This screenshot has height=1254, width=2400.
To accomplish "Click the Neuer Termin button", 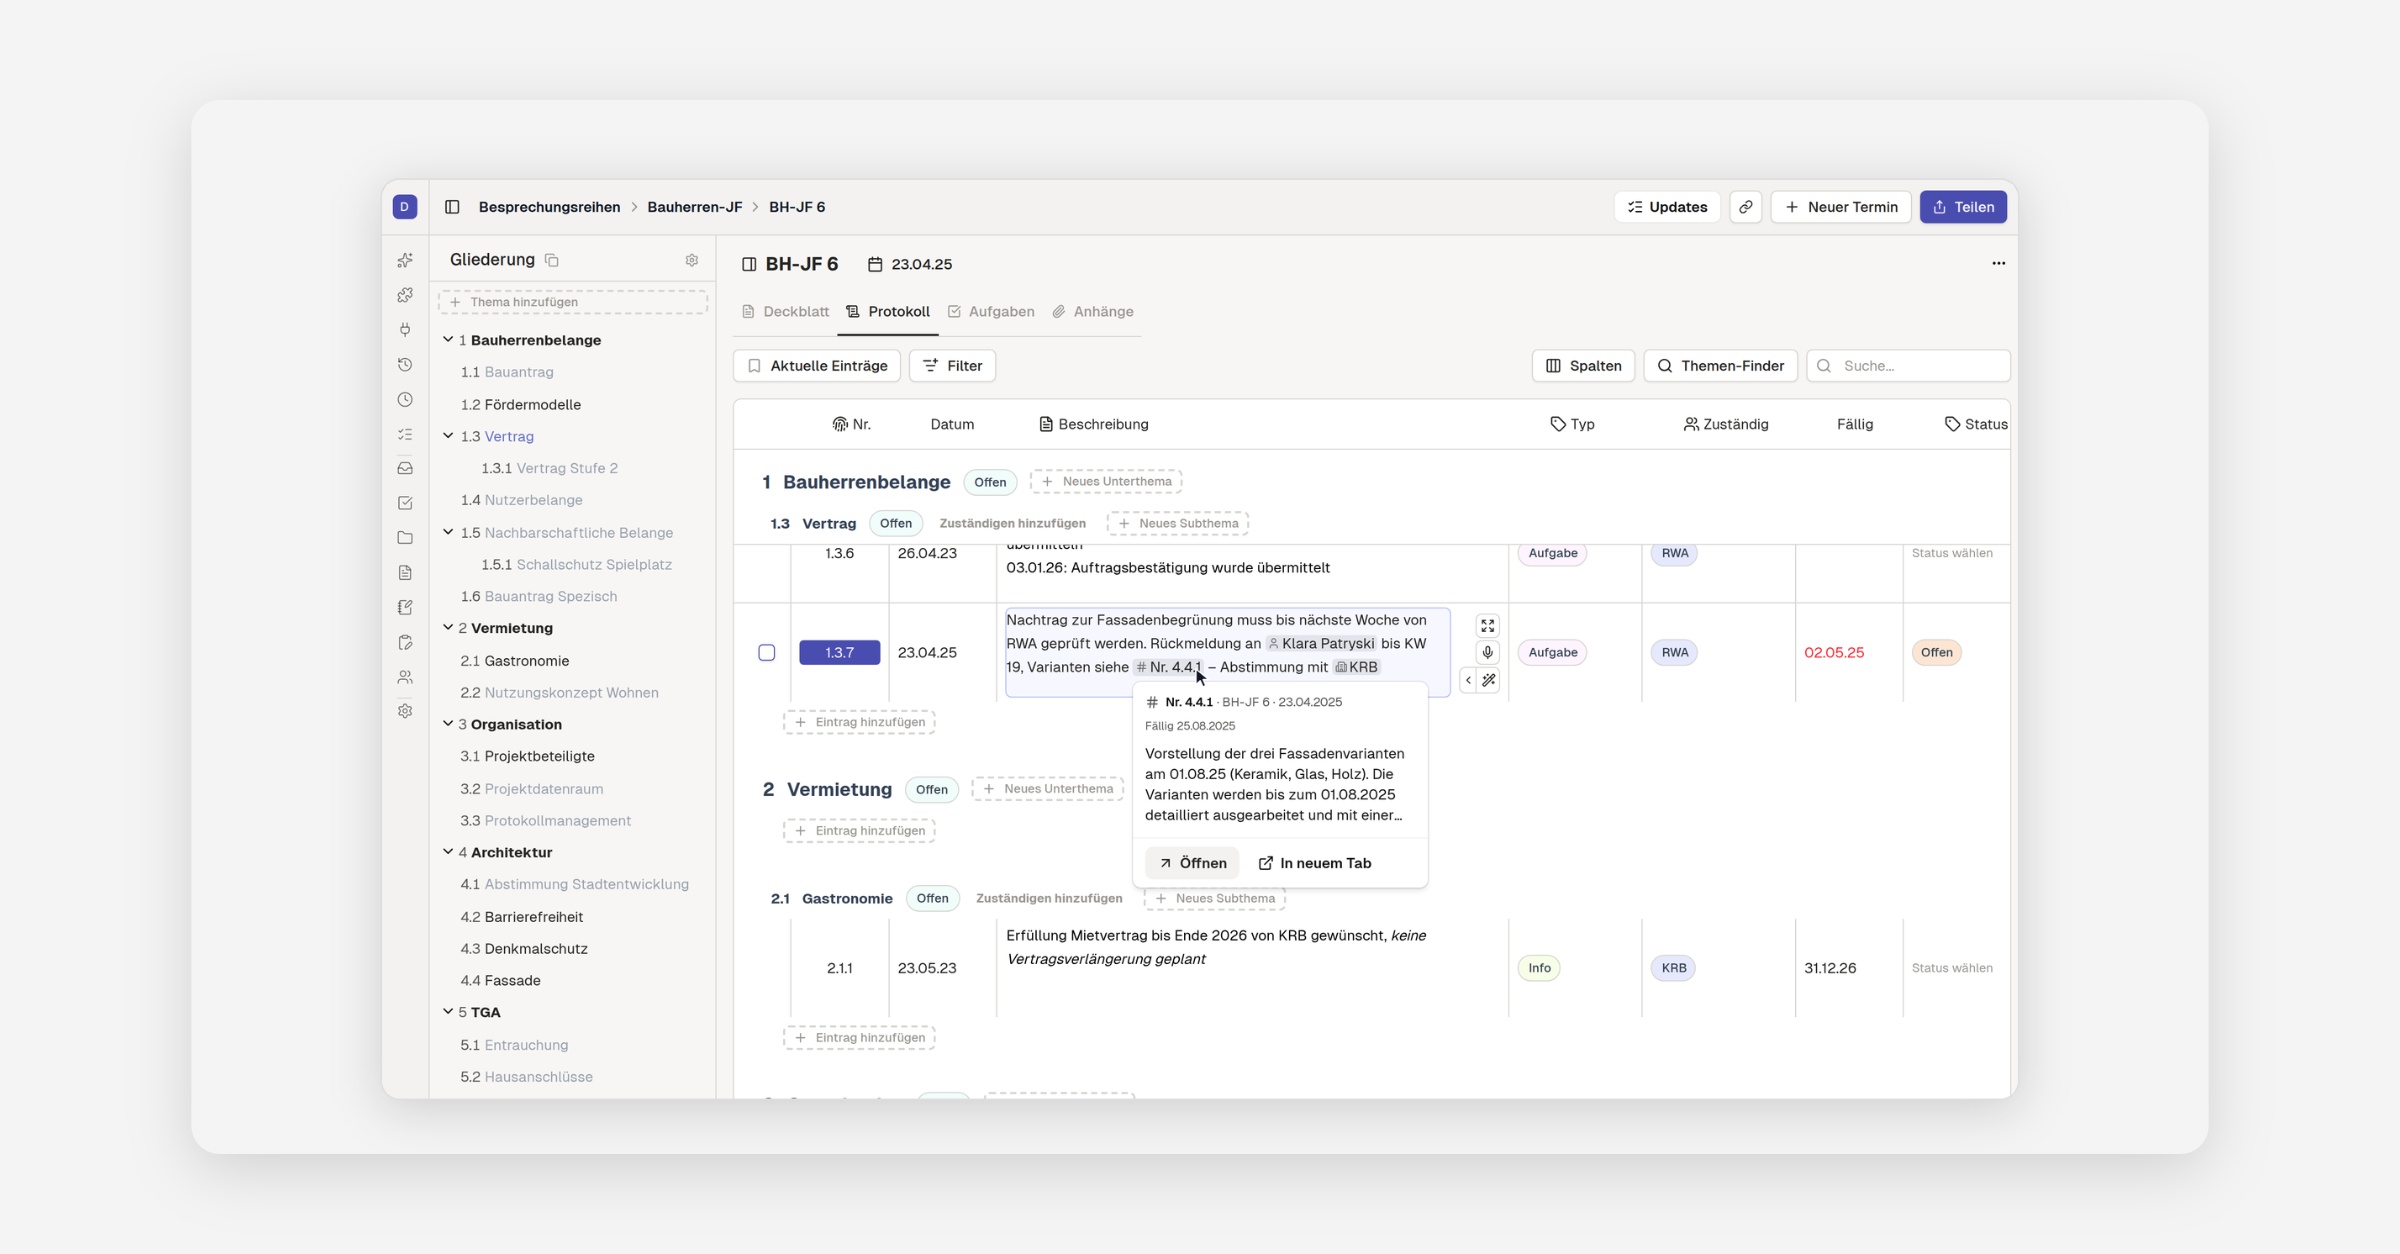I will (1841, 207).
